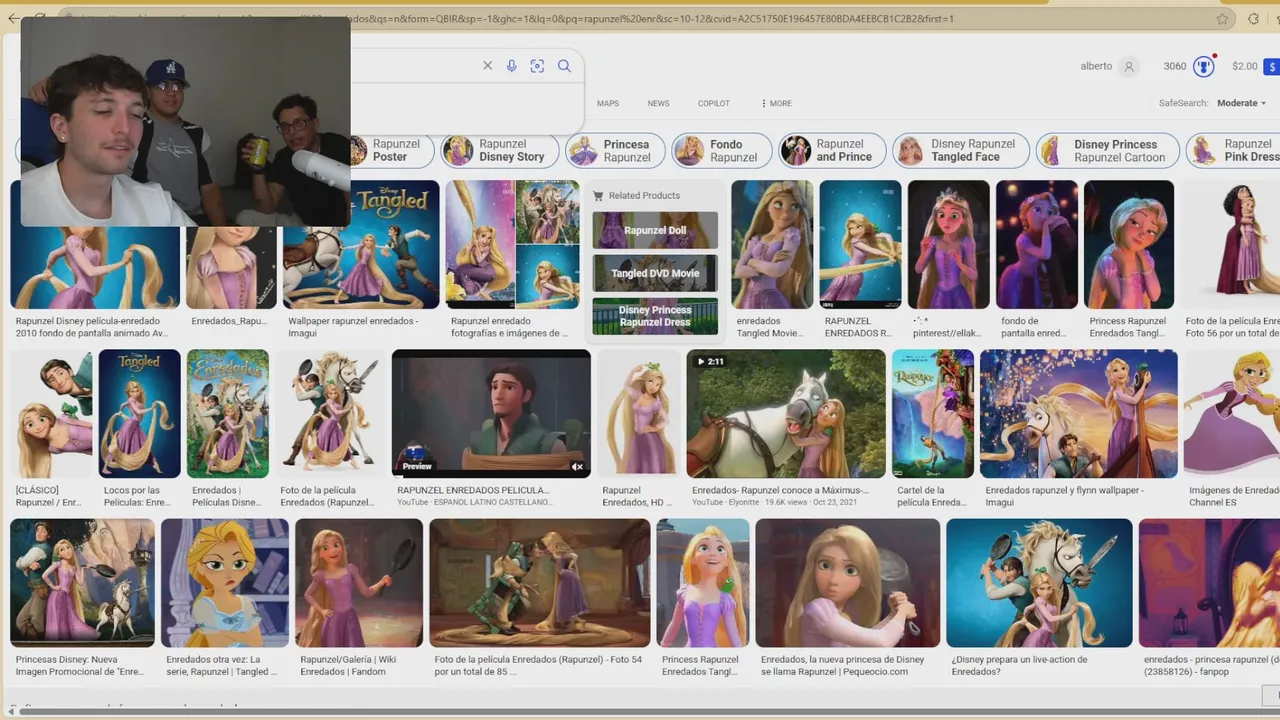Open Enredados Películas Disne poster image
1280x720 pixels.
(x=228, y=414)
